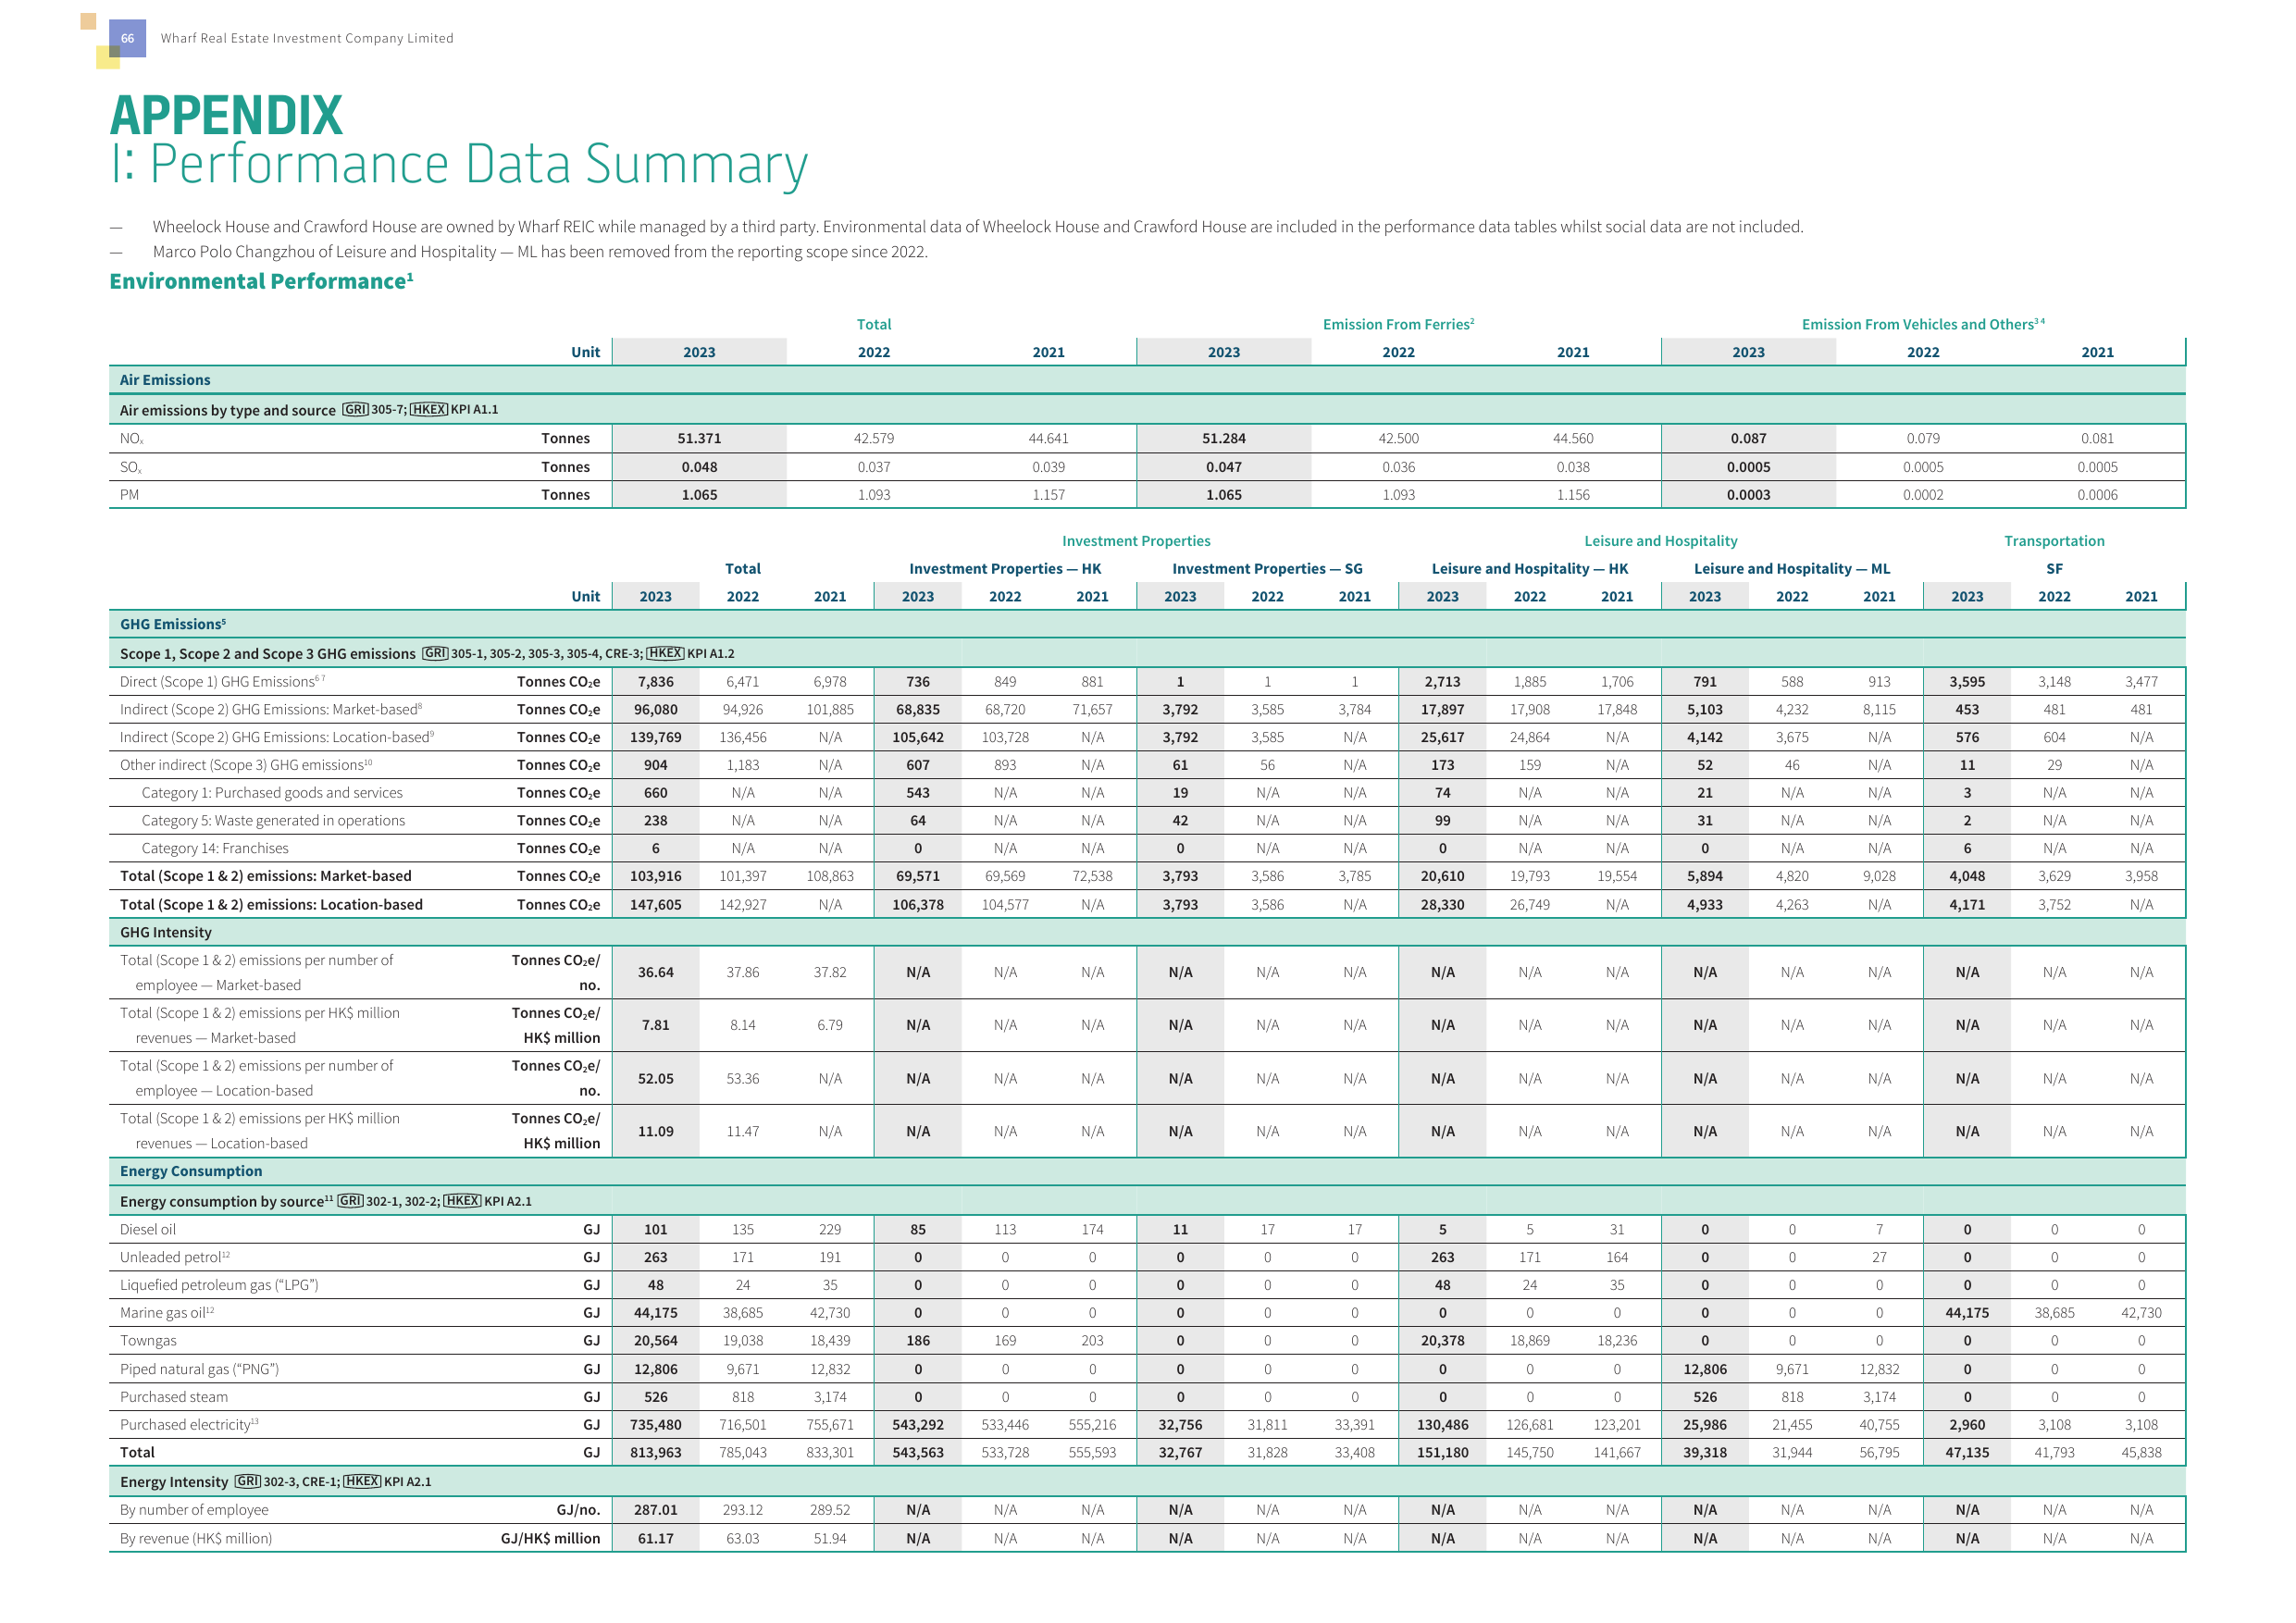The width and height of the screenshot is (2296, 1623).
Task: Click the HKEX tag beside KPI A1.2
Action: click(665, 653)
